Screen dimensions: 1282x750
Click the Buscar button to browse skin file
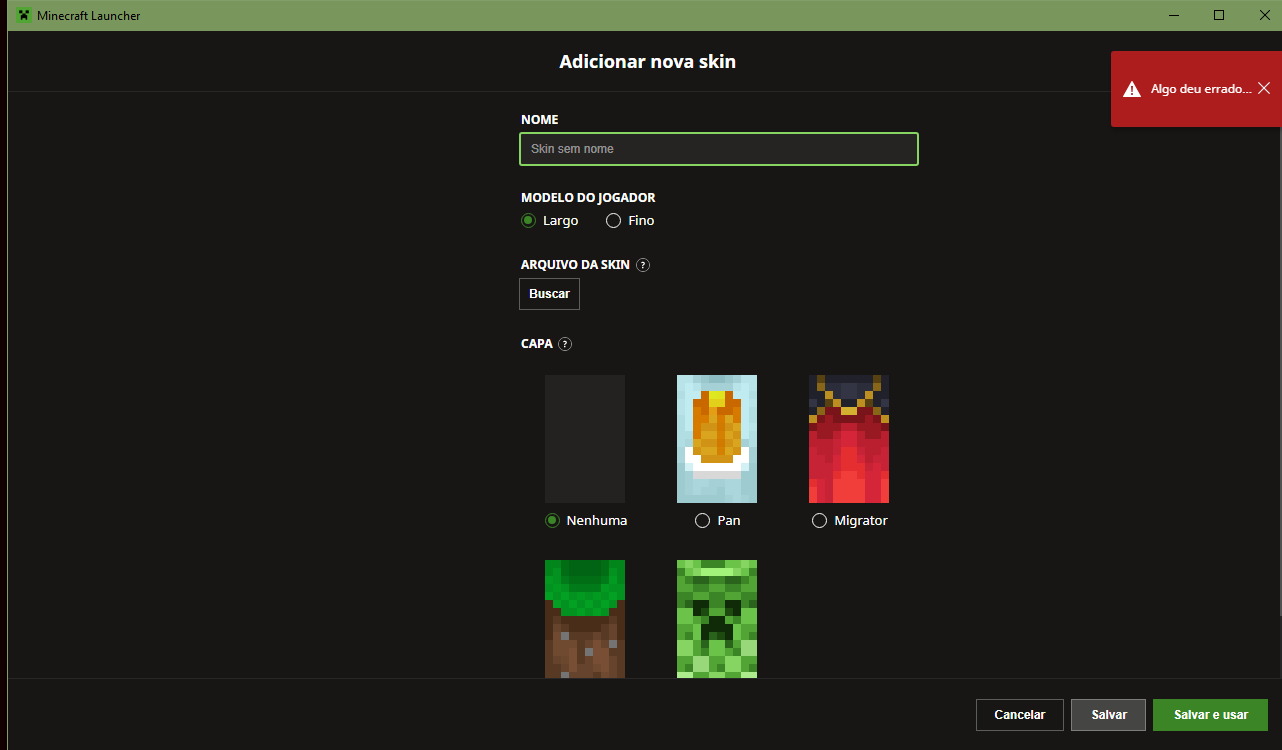[549, 294]
